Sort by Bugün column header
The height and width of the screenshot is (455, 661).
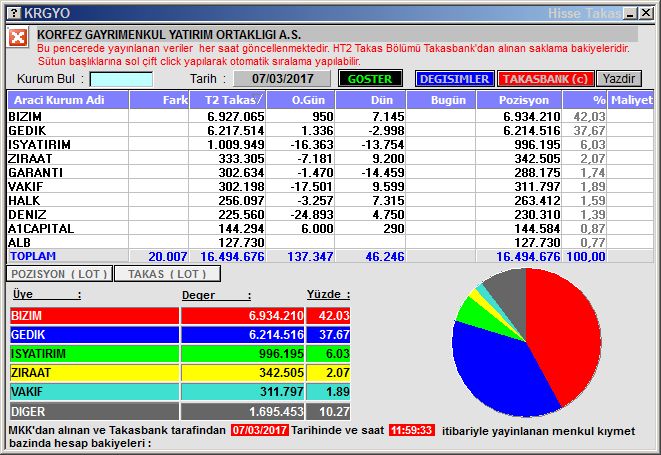[x=441, y=100]
